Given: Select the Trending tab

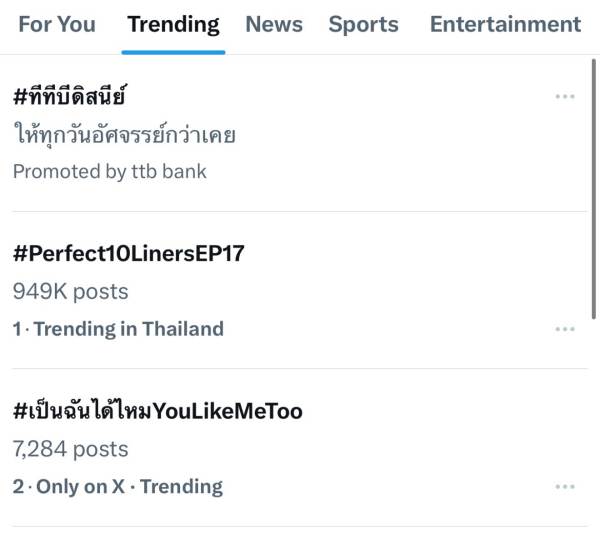Looking at the screenshot, I should coord(173,24).
